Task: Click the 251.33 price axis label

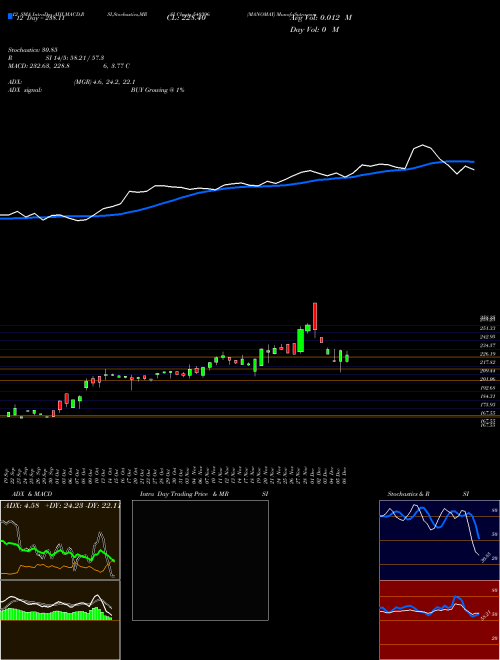Action: tap(489, 328)
